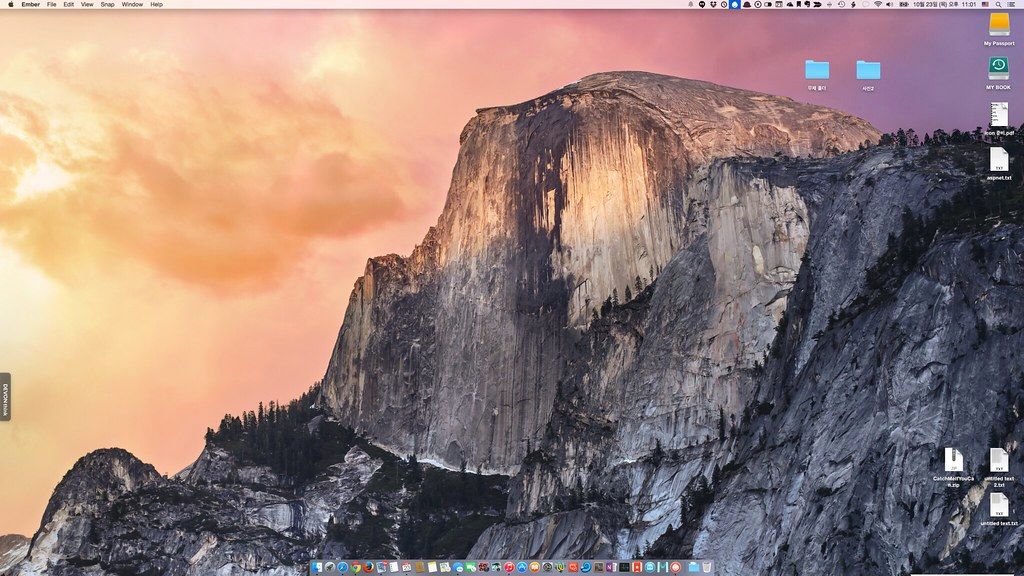Launch the App Store from the Dock
The image size is (1024, 576).
click(521, 567)
